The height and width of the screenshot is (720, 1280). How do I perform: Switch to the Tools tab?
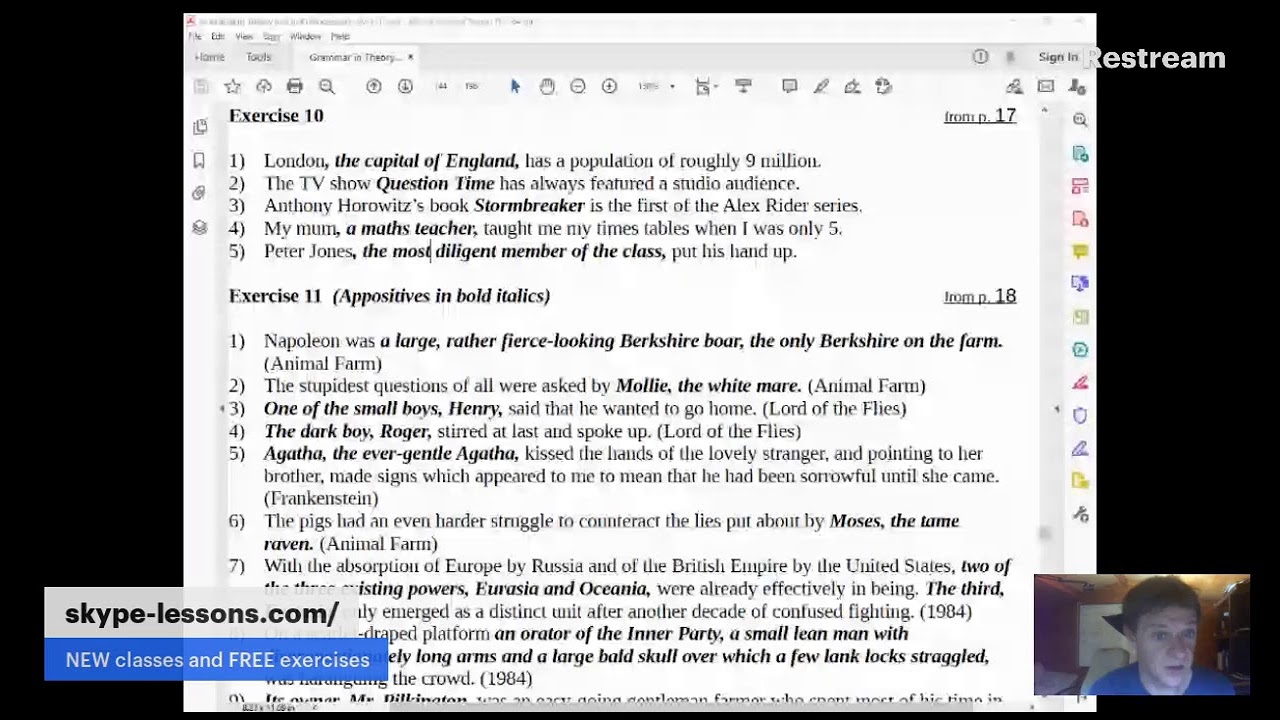point(258,58)
